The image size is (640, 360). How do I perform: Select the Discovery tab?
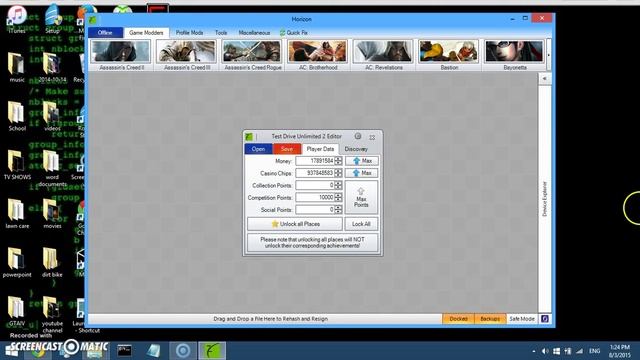click(356, 149)
